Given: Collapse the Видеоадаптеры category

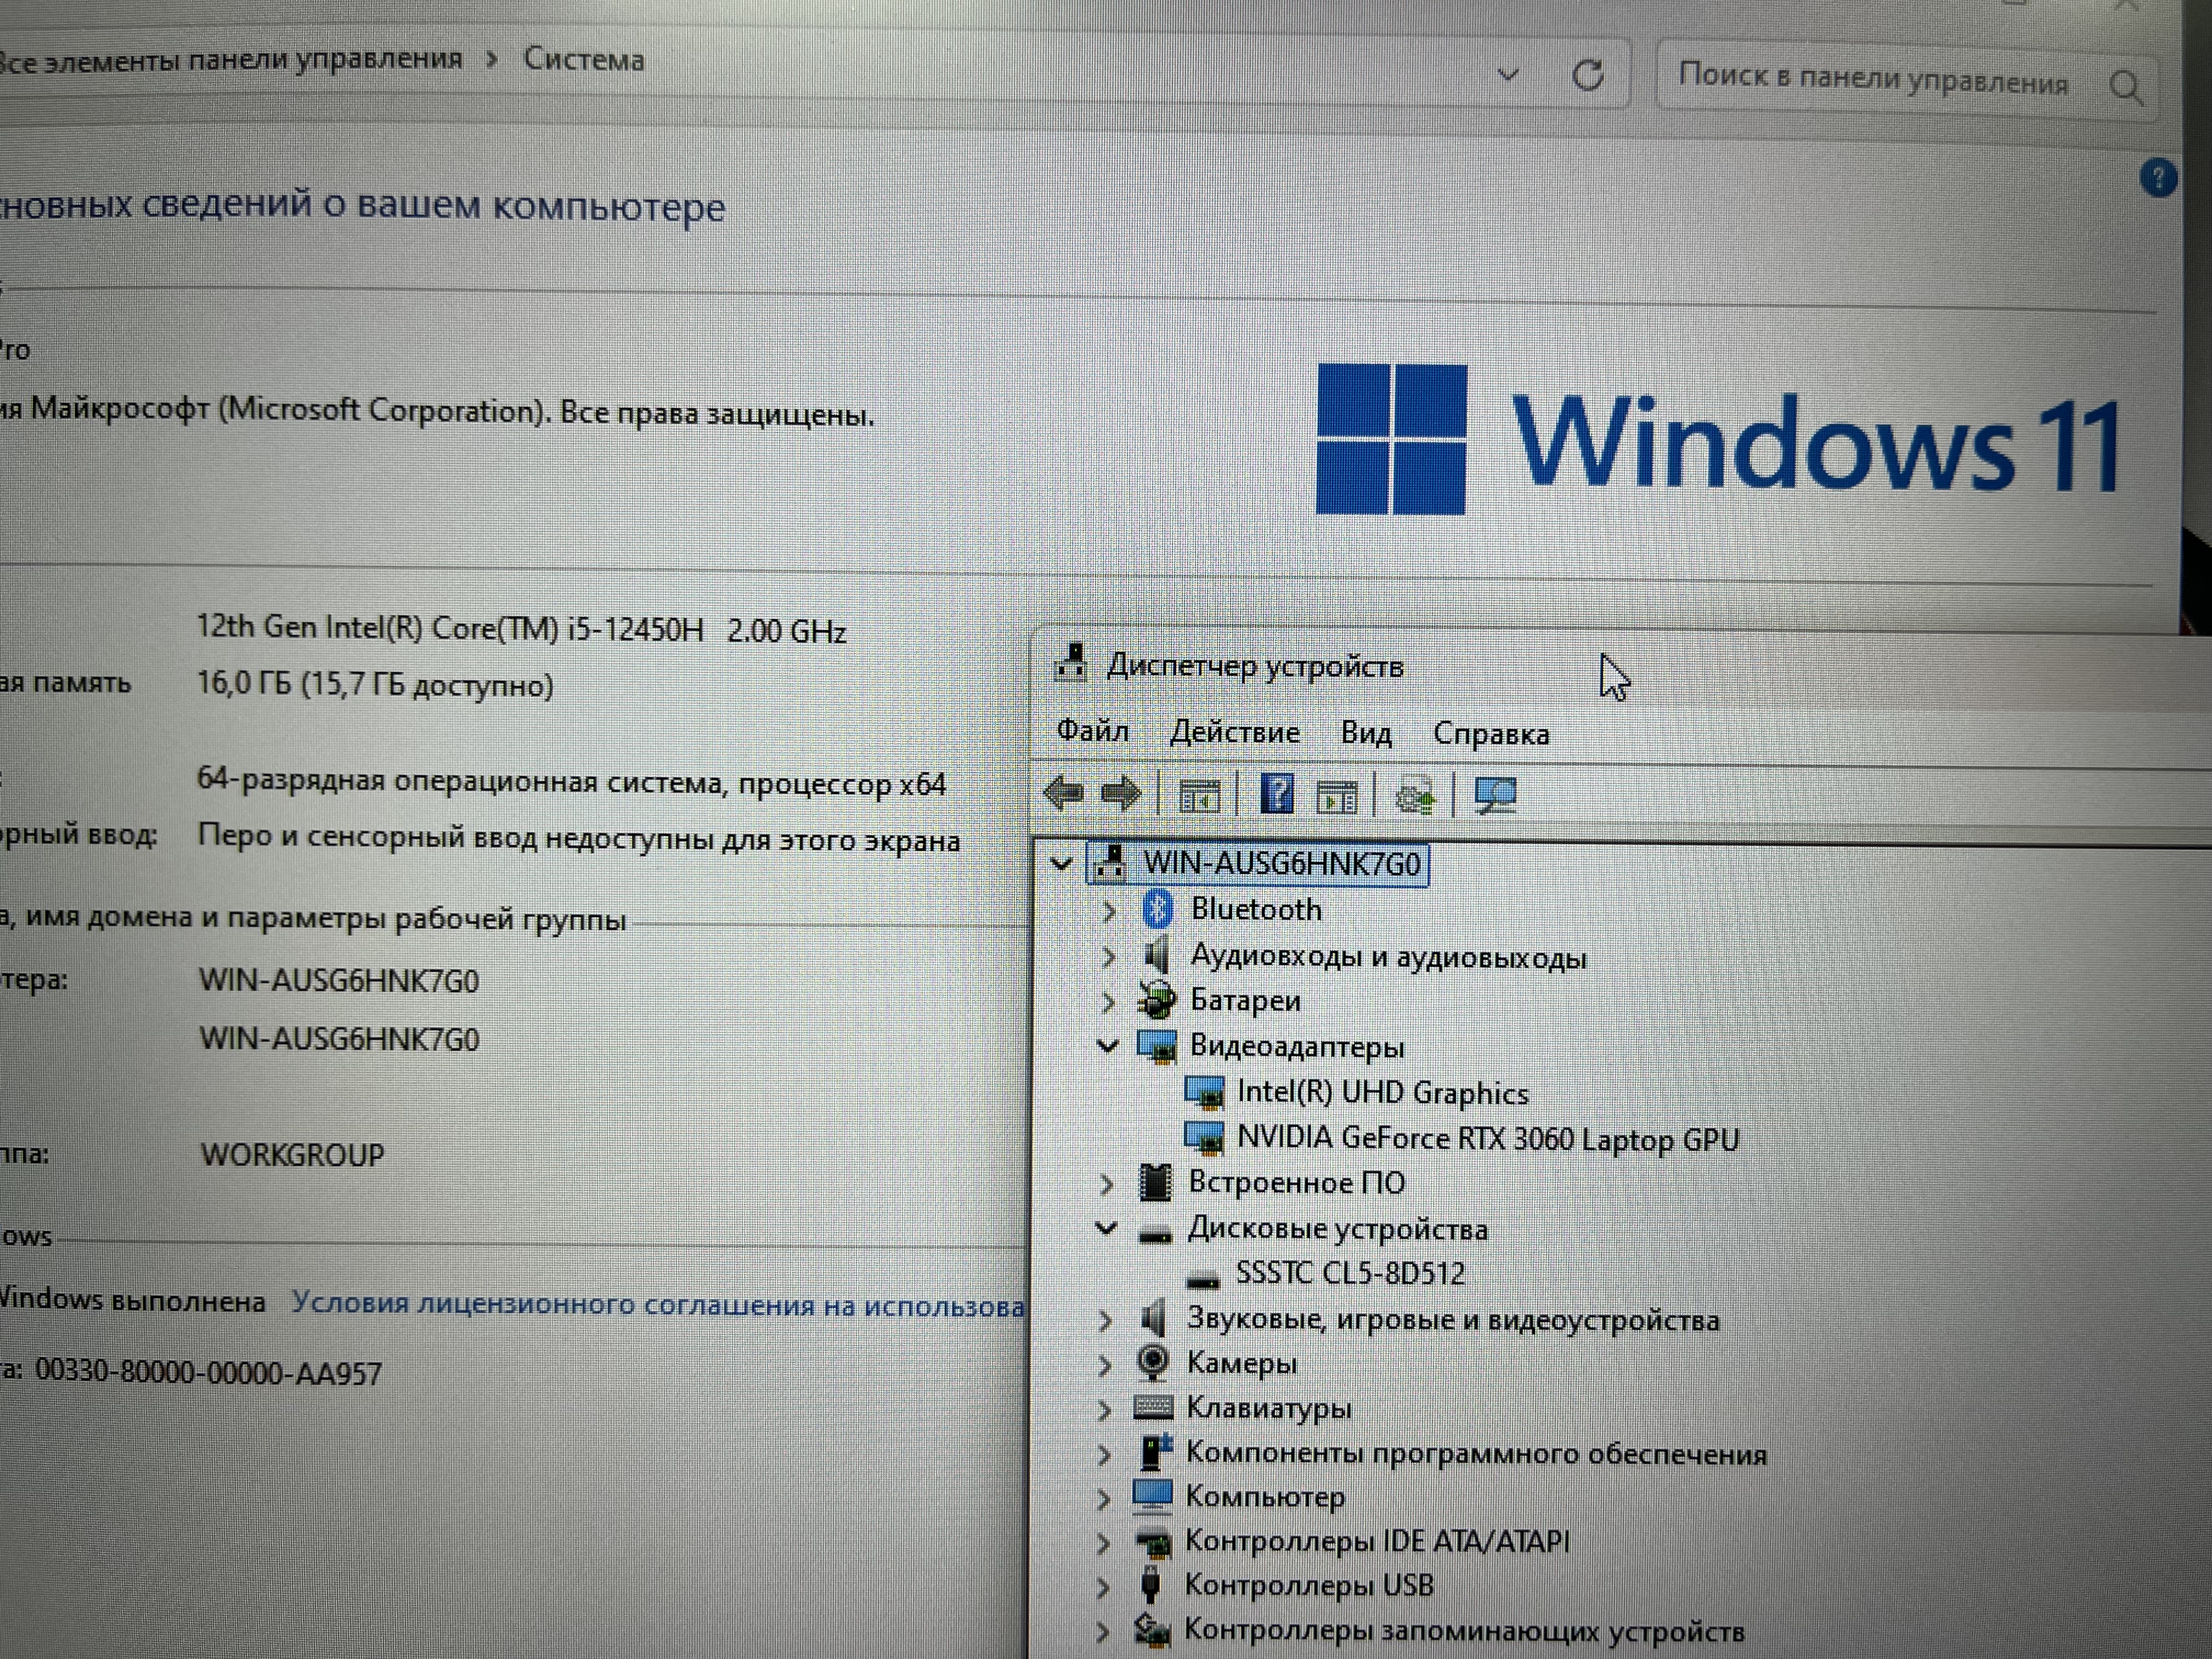Looking at the screenshot, I should 1107,1046.
